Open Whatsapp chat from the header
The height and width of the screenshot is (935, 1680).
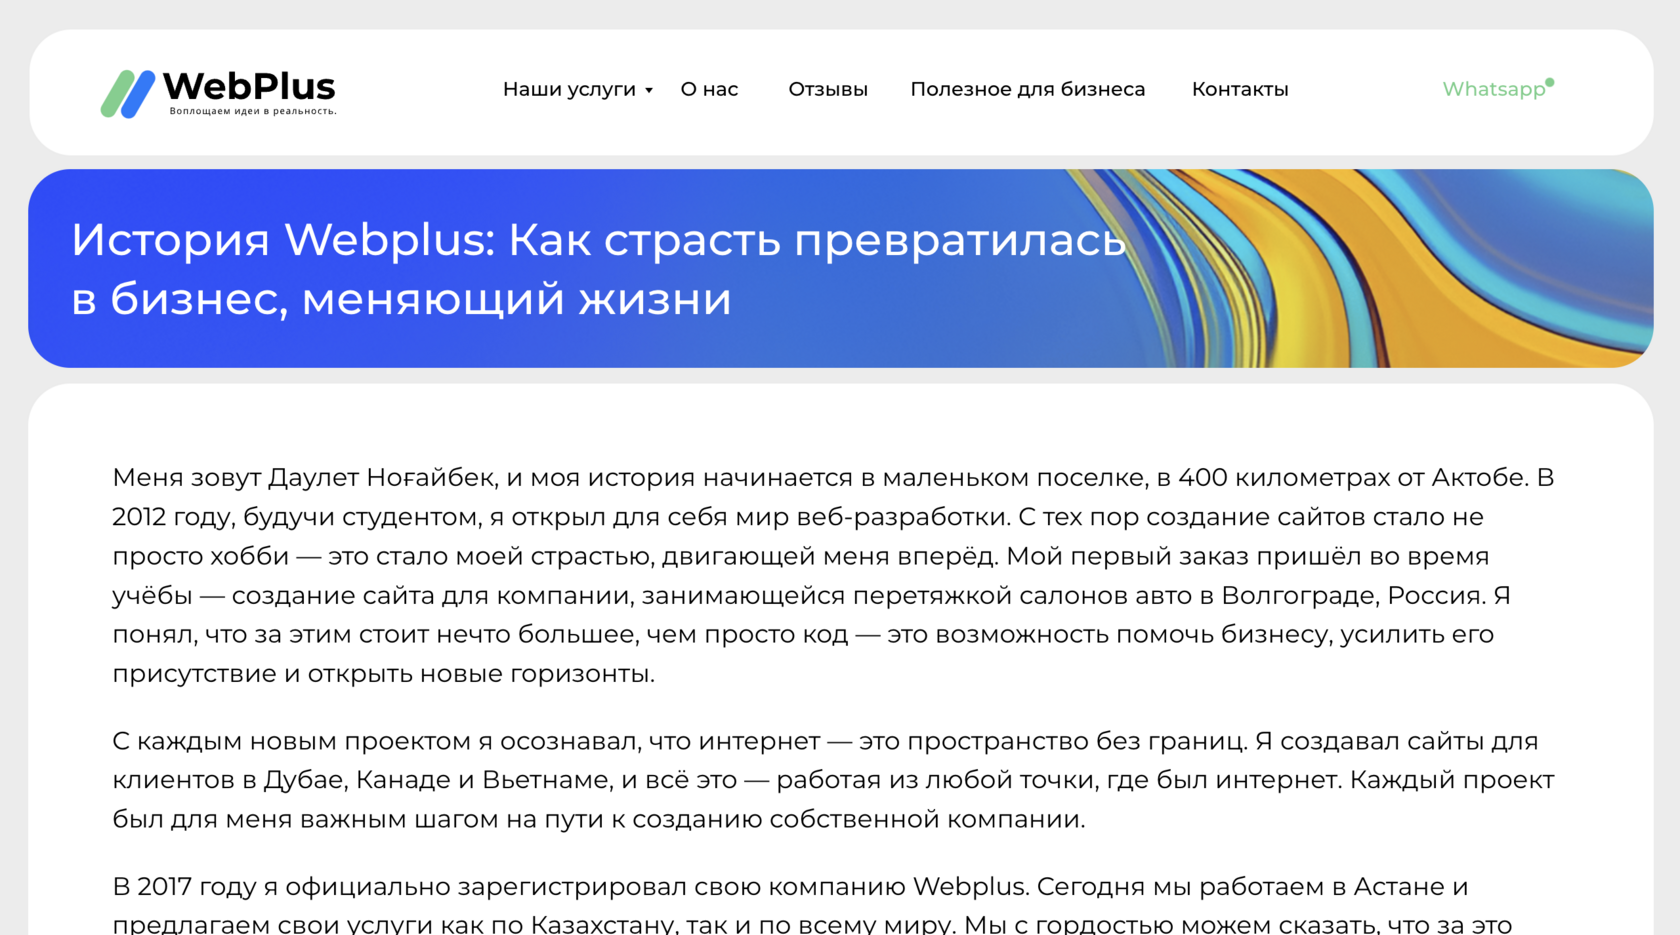pyautogui.click(x=1494, y=89)
